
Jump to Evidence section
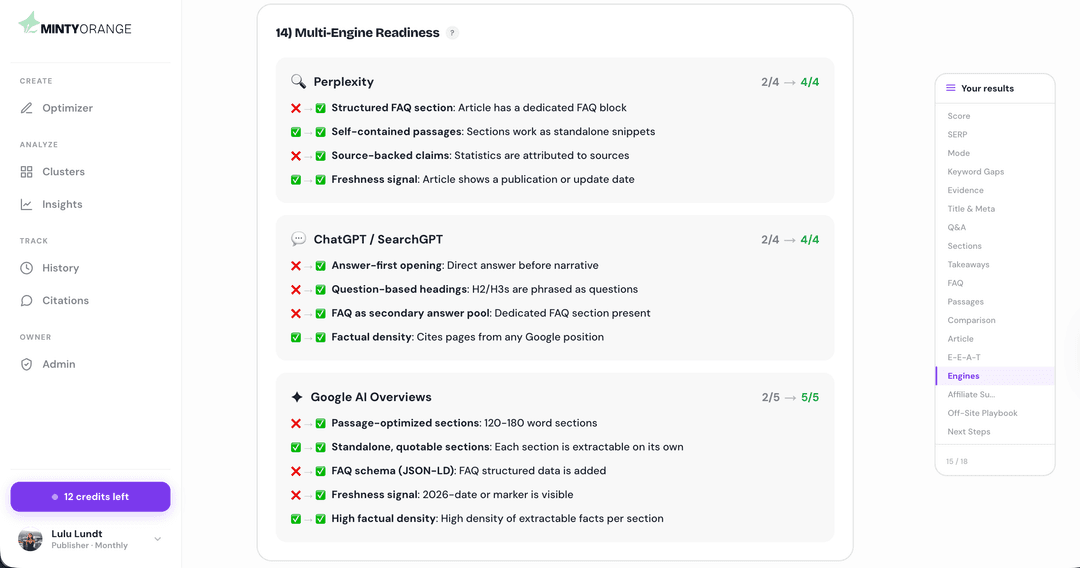(x=965, y=190)
